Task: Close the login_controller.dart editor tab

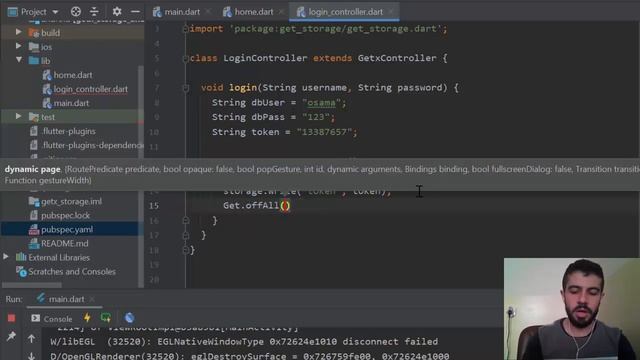Action: tap(391, 12)
